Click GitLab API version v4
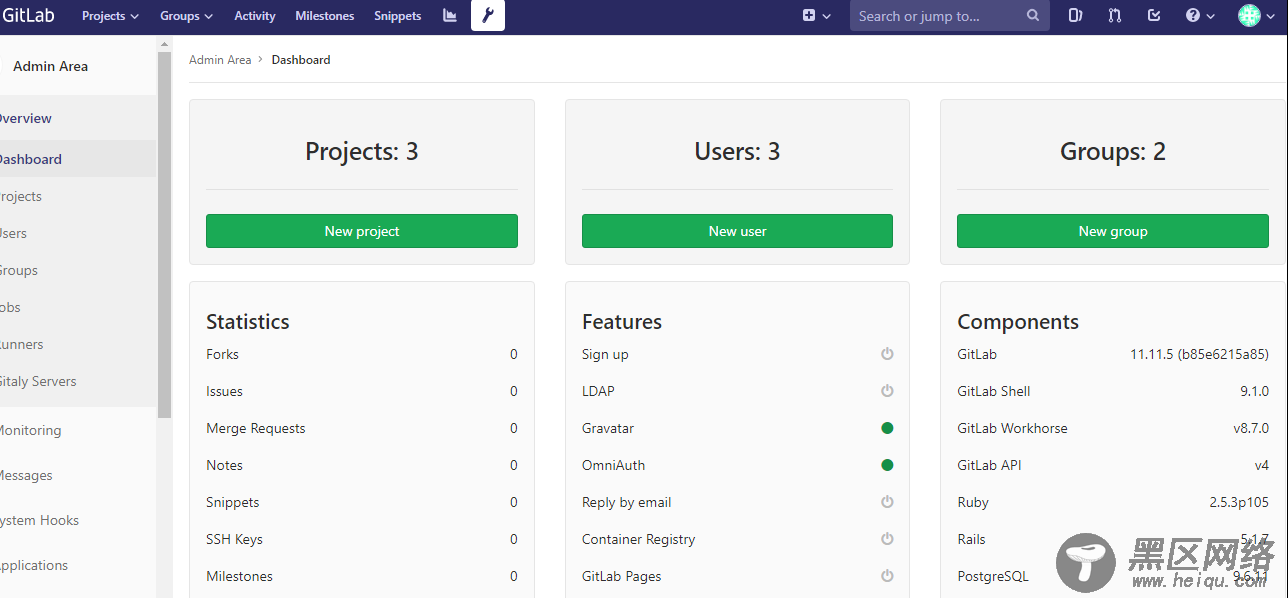This screenshot has width=1288, height=598. [1262, 465]
